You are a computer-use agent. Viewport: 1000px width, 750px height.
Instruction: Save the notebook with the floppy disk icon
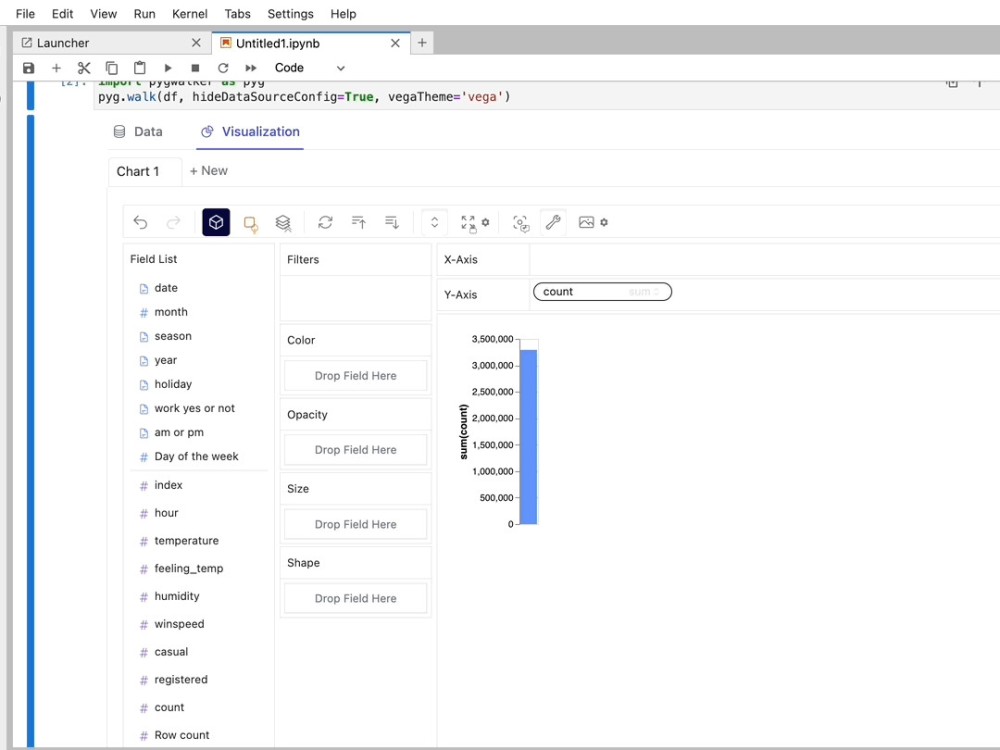(28, 68)
